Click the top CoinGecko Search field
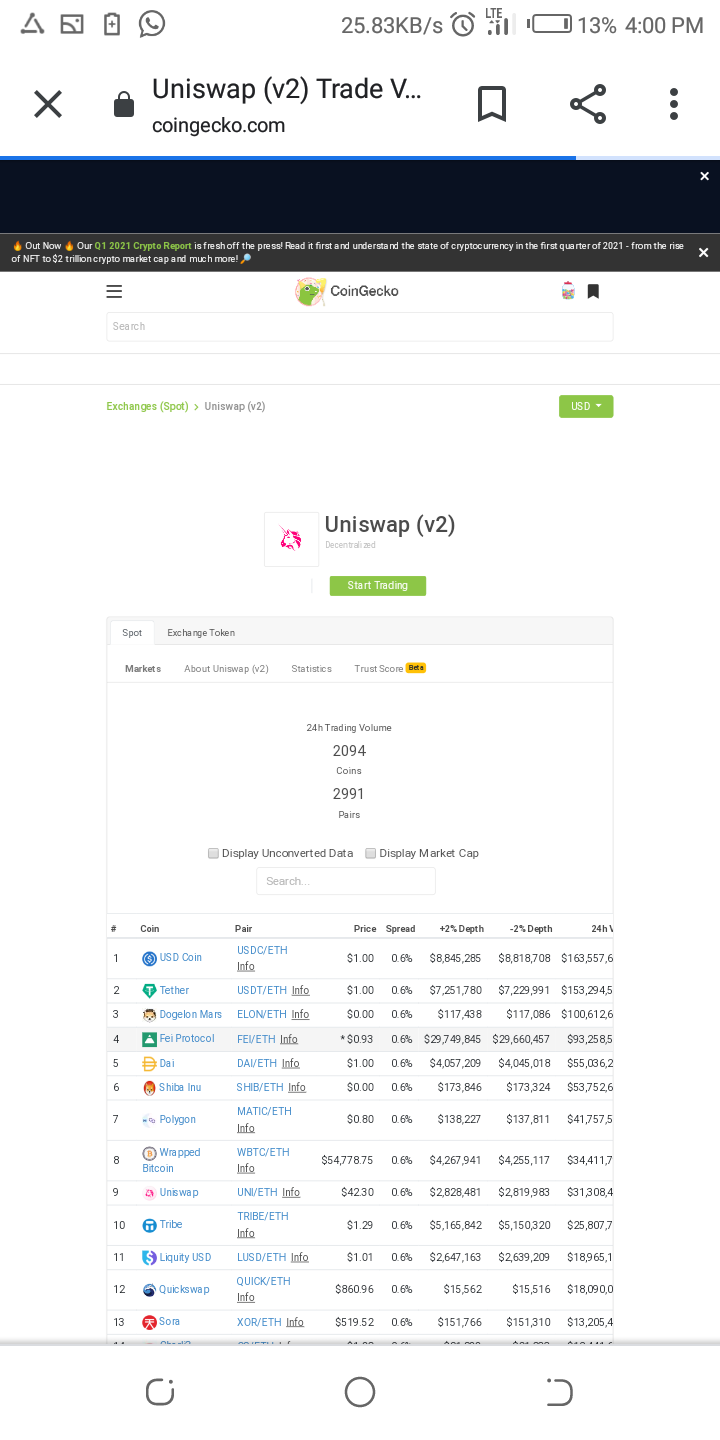 point(360,326)
